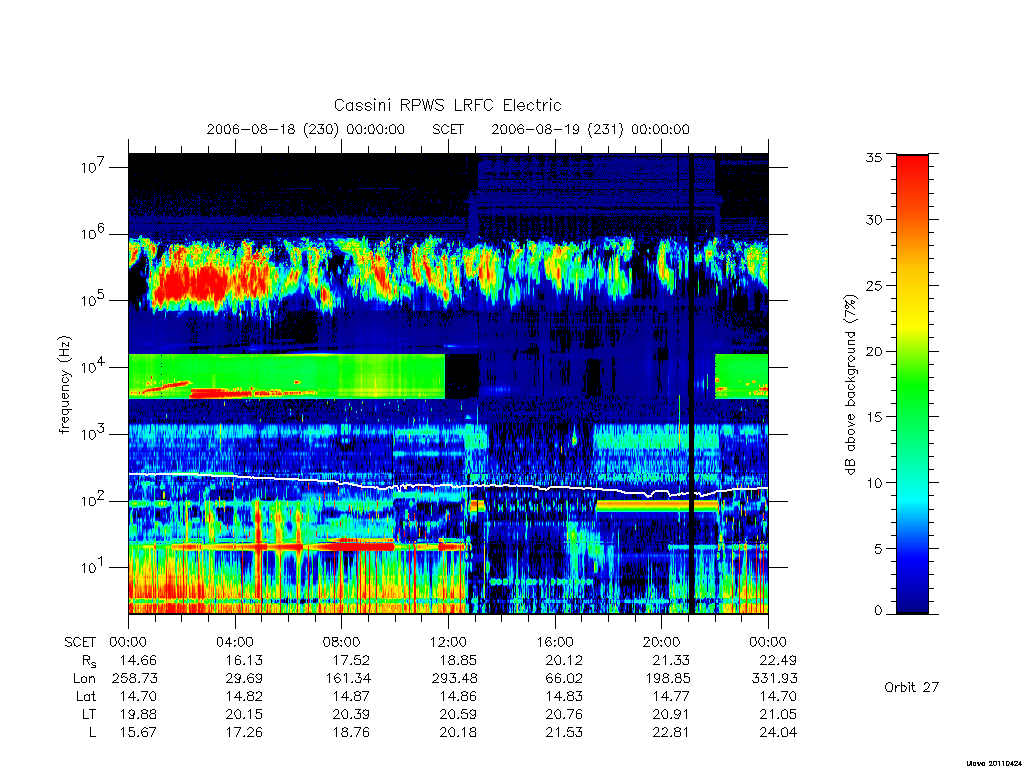Click the L value '21.53'
The width and height of the screenshot is (1024, 768).
point(564,733)
